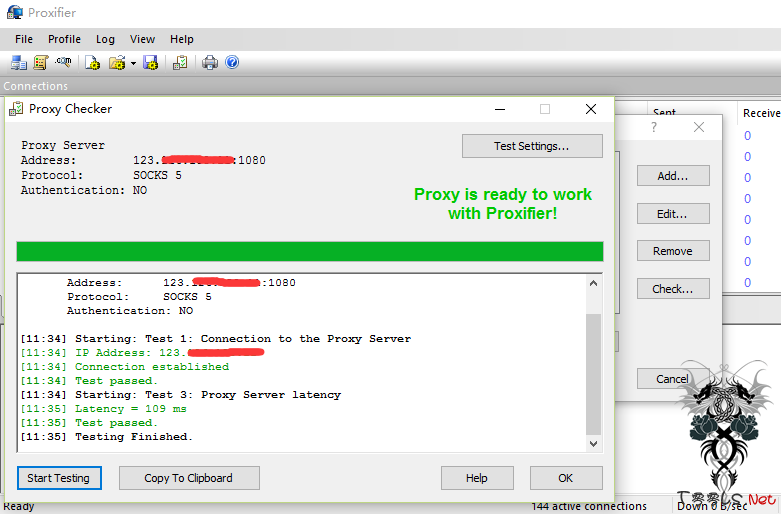
Task: Click 'Starting: Test 1: Connection to the Proxy Server'
Action: pyautogui.click(x=216, y=339)
